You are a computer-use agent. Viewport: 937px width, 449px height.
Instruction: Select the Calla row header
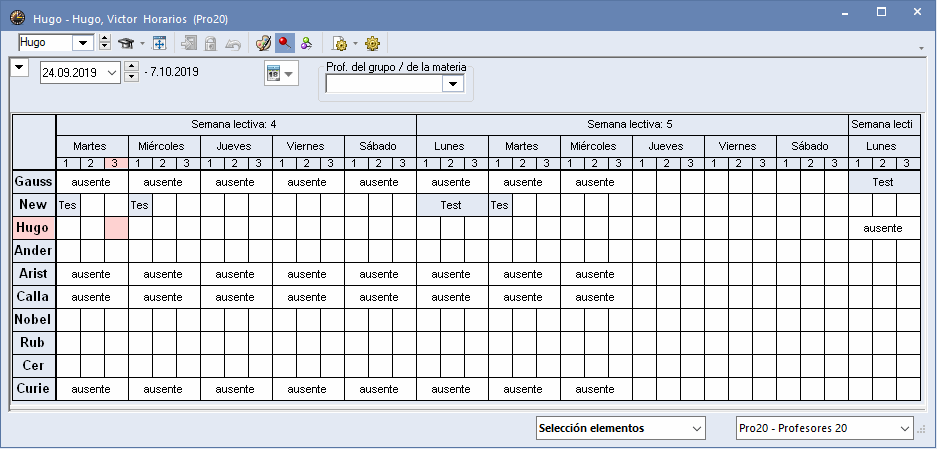point(33,297)
